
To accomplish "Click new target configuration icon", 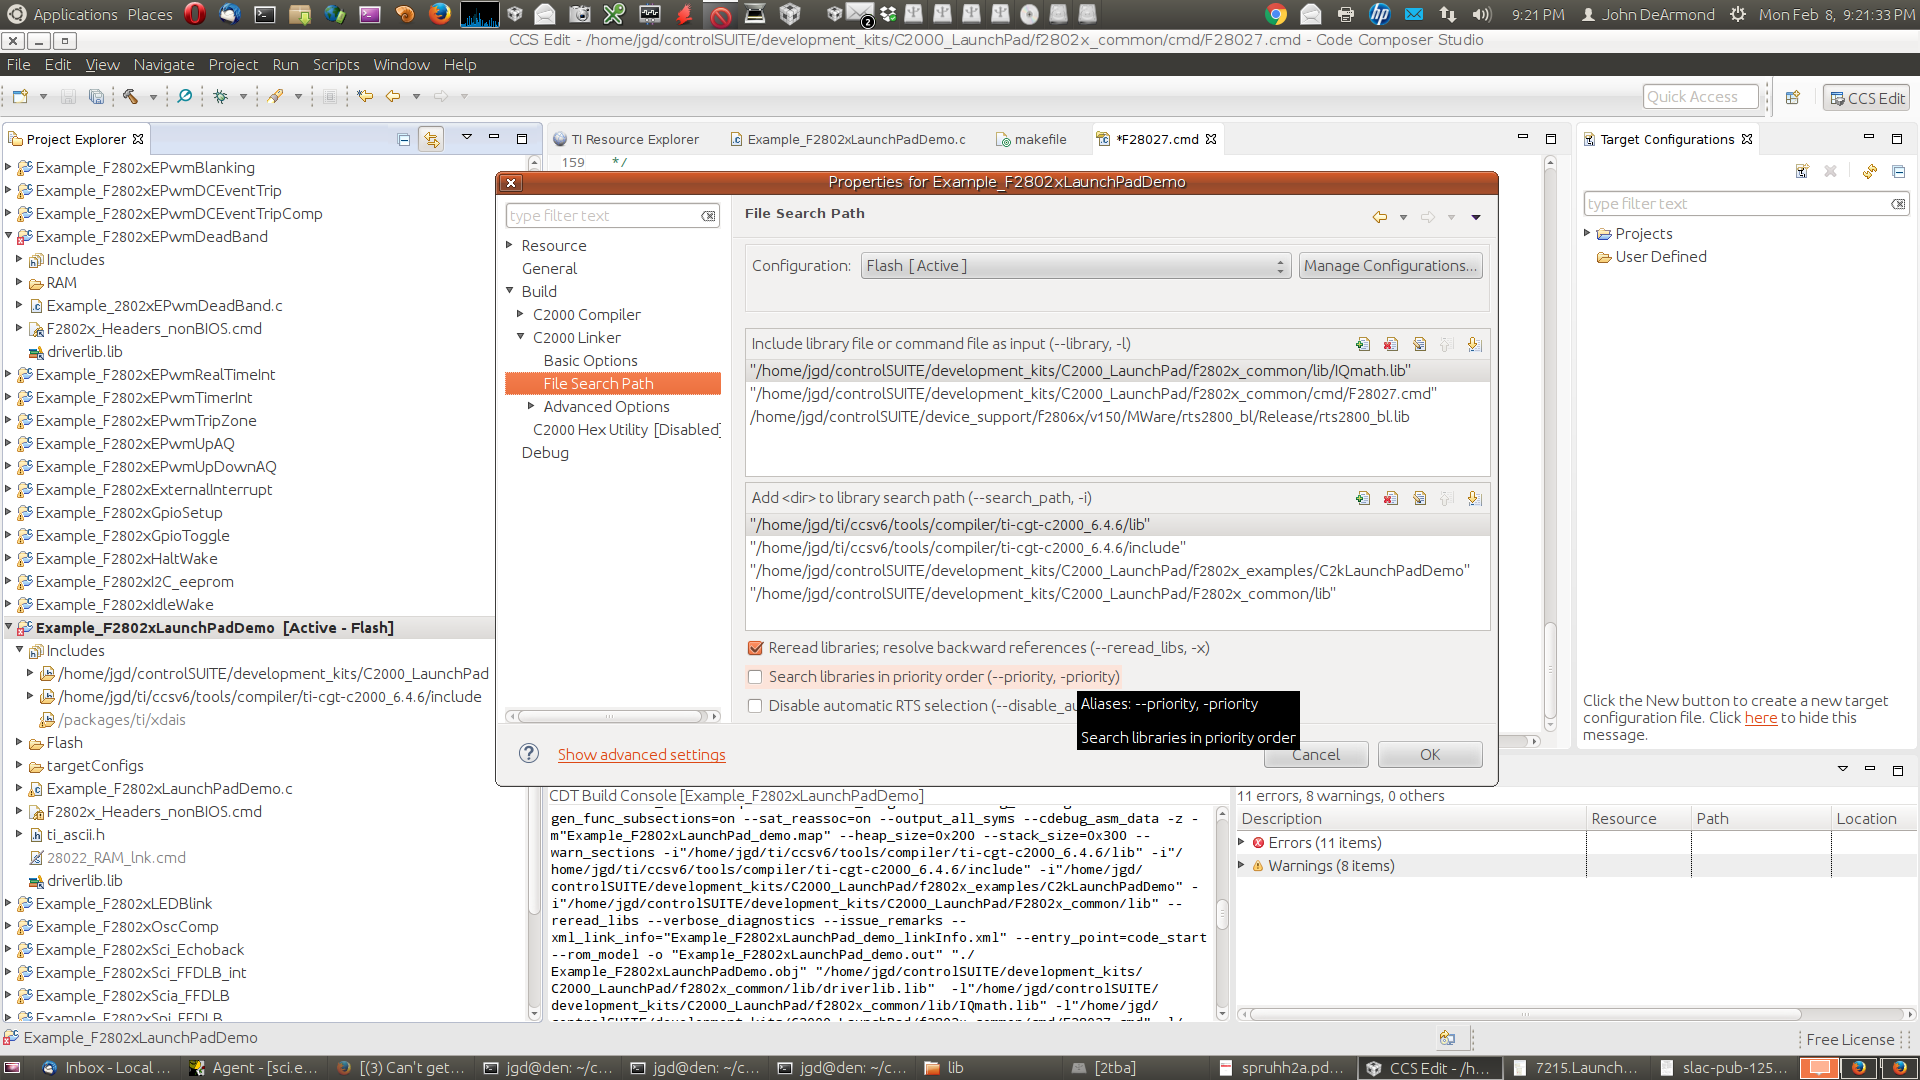I will [x=1802, y=171].
